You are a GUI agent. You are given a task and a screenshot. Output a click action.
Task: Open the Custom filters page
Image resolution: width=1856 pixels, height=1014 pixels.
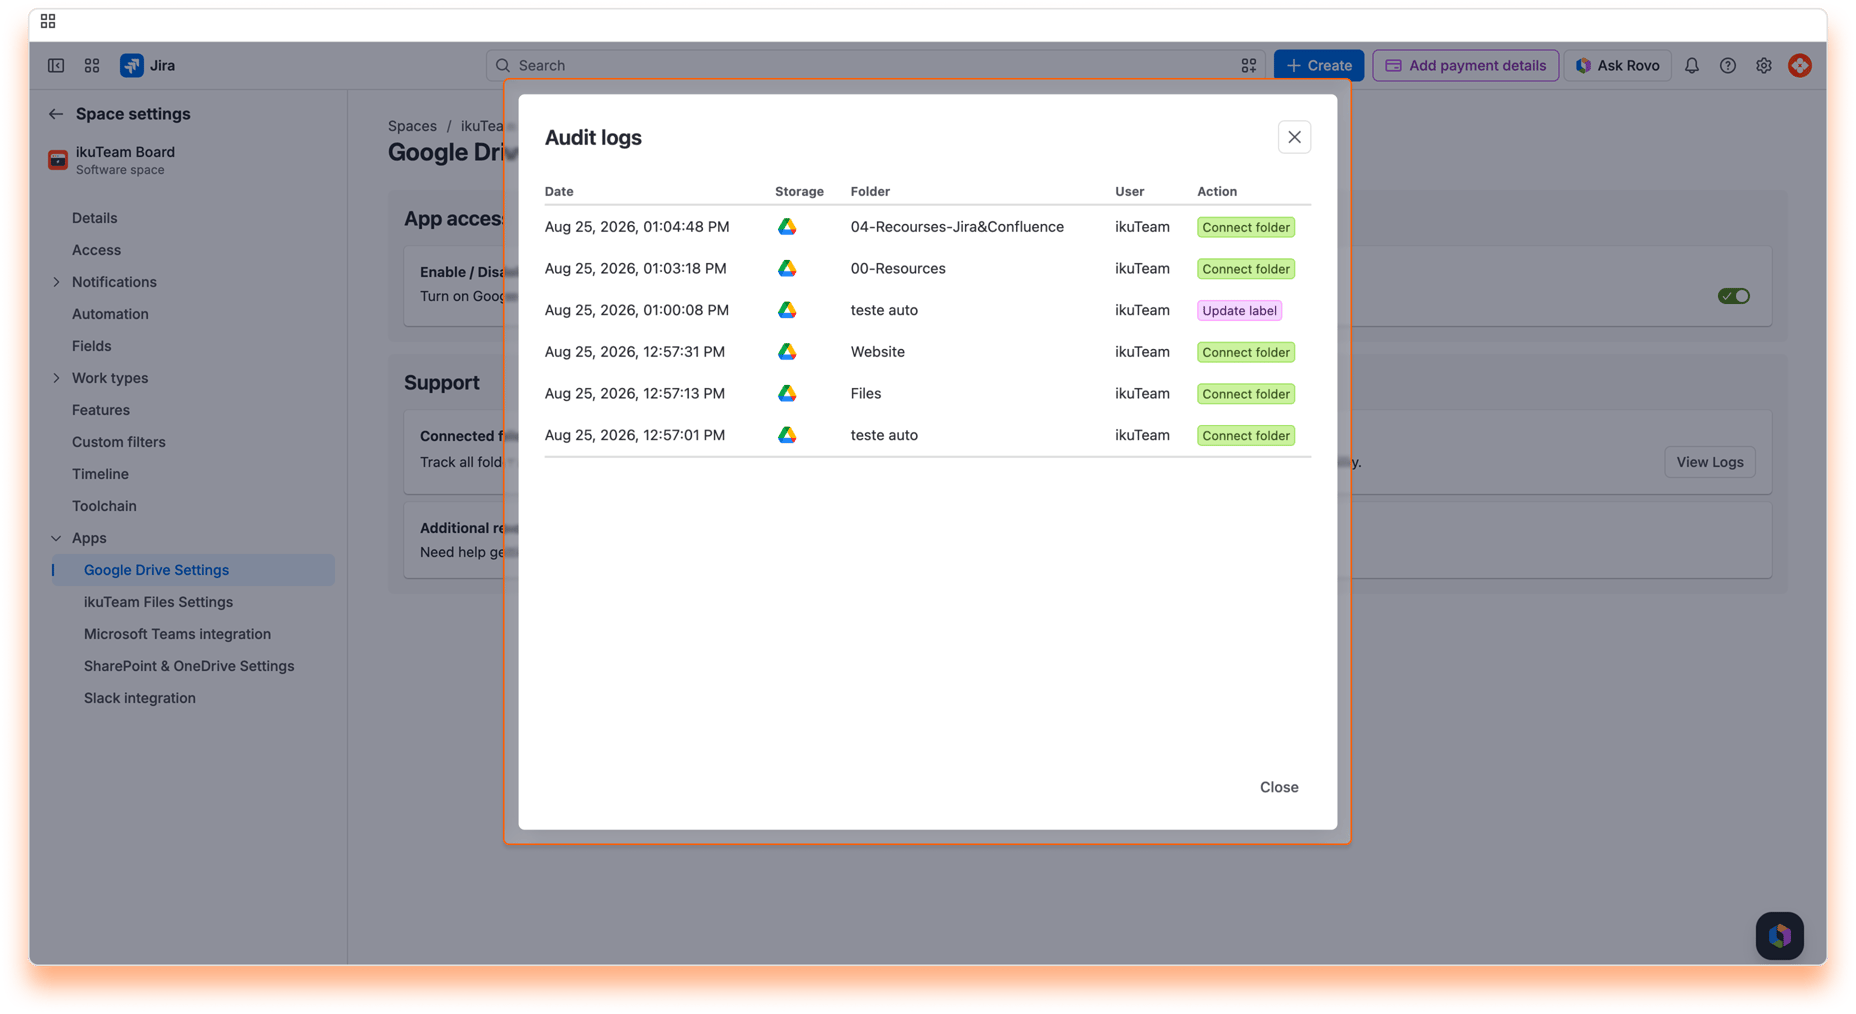119,442
